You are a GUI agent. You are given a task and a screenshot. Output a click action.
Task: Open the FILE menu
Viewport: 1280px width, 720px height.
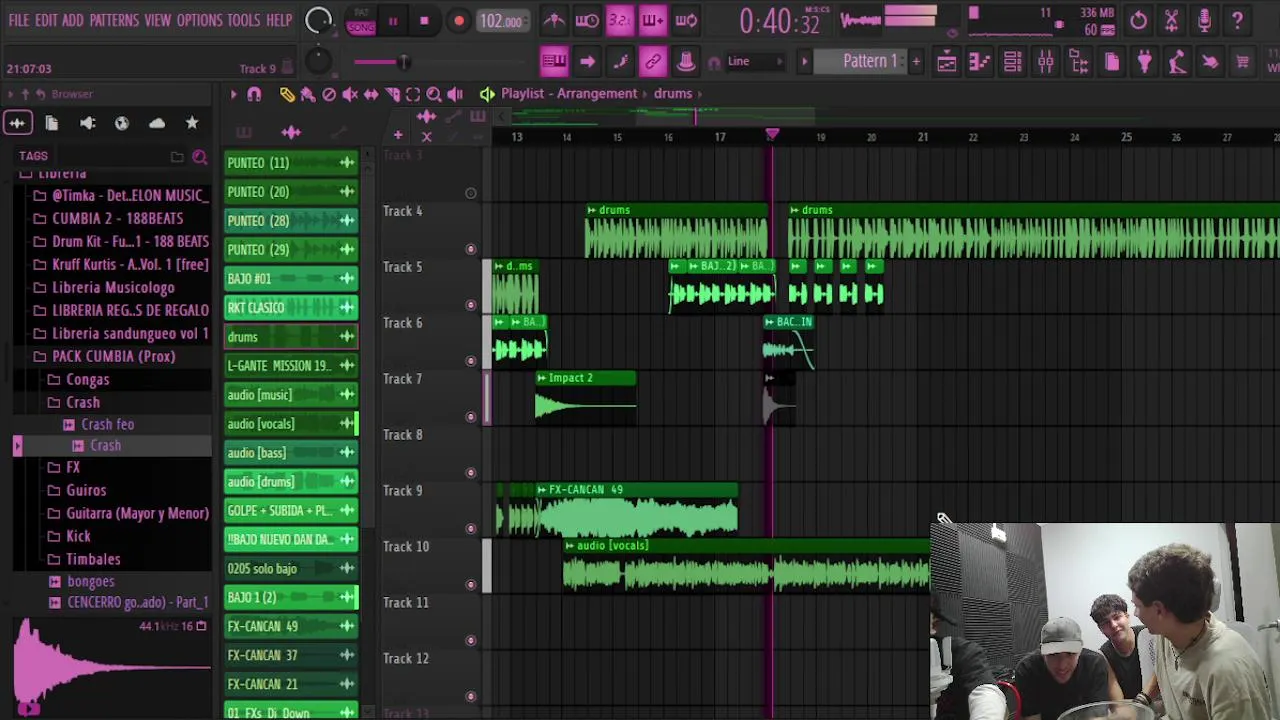18,20
